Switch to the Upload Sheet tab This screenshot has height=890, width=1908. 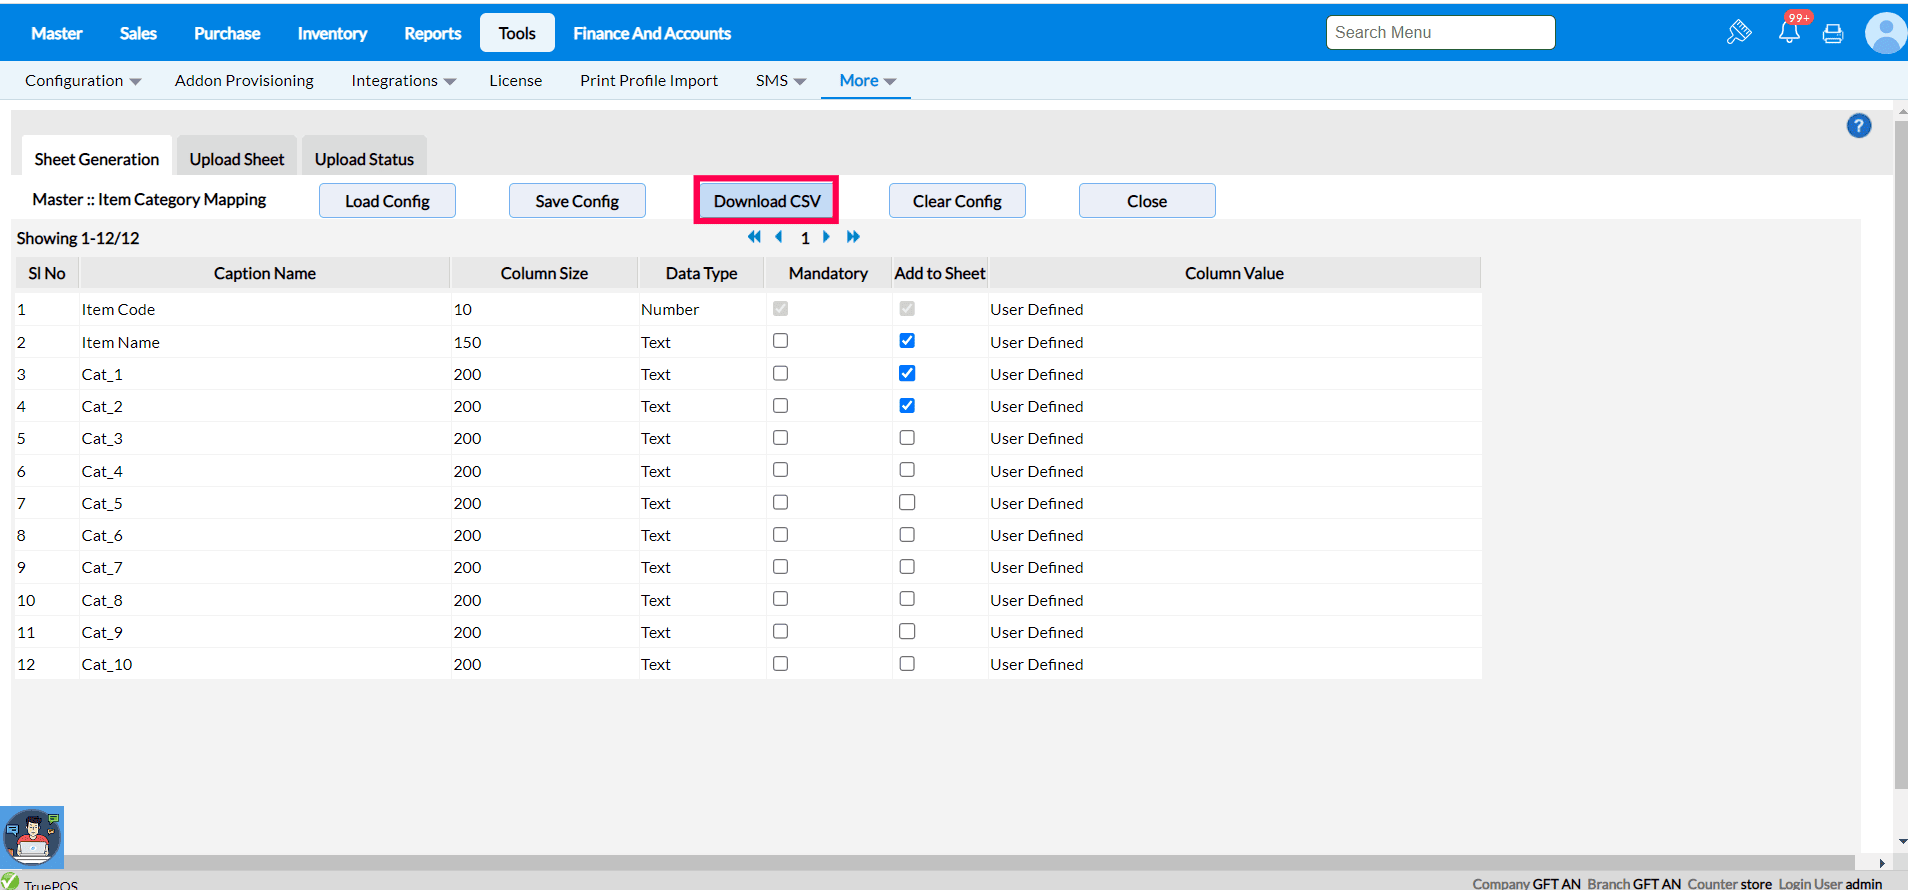(237, 159)
